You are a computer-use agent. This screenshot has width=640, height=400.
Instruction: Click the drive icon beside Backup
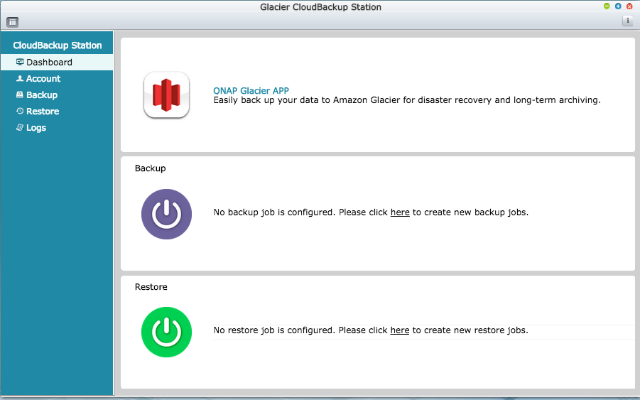click(x=20, y=95)
